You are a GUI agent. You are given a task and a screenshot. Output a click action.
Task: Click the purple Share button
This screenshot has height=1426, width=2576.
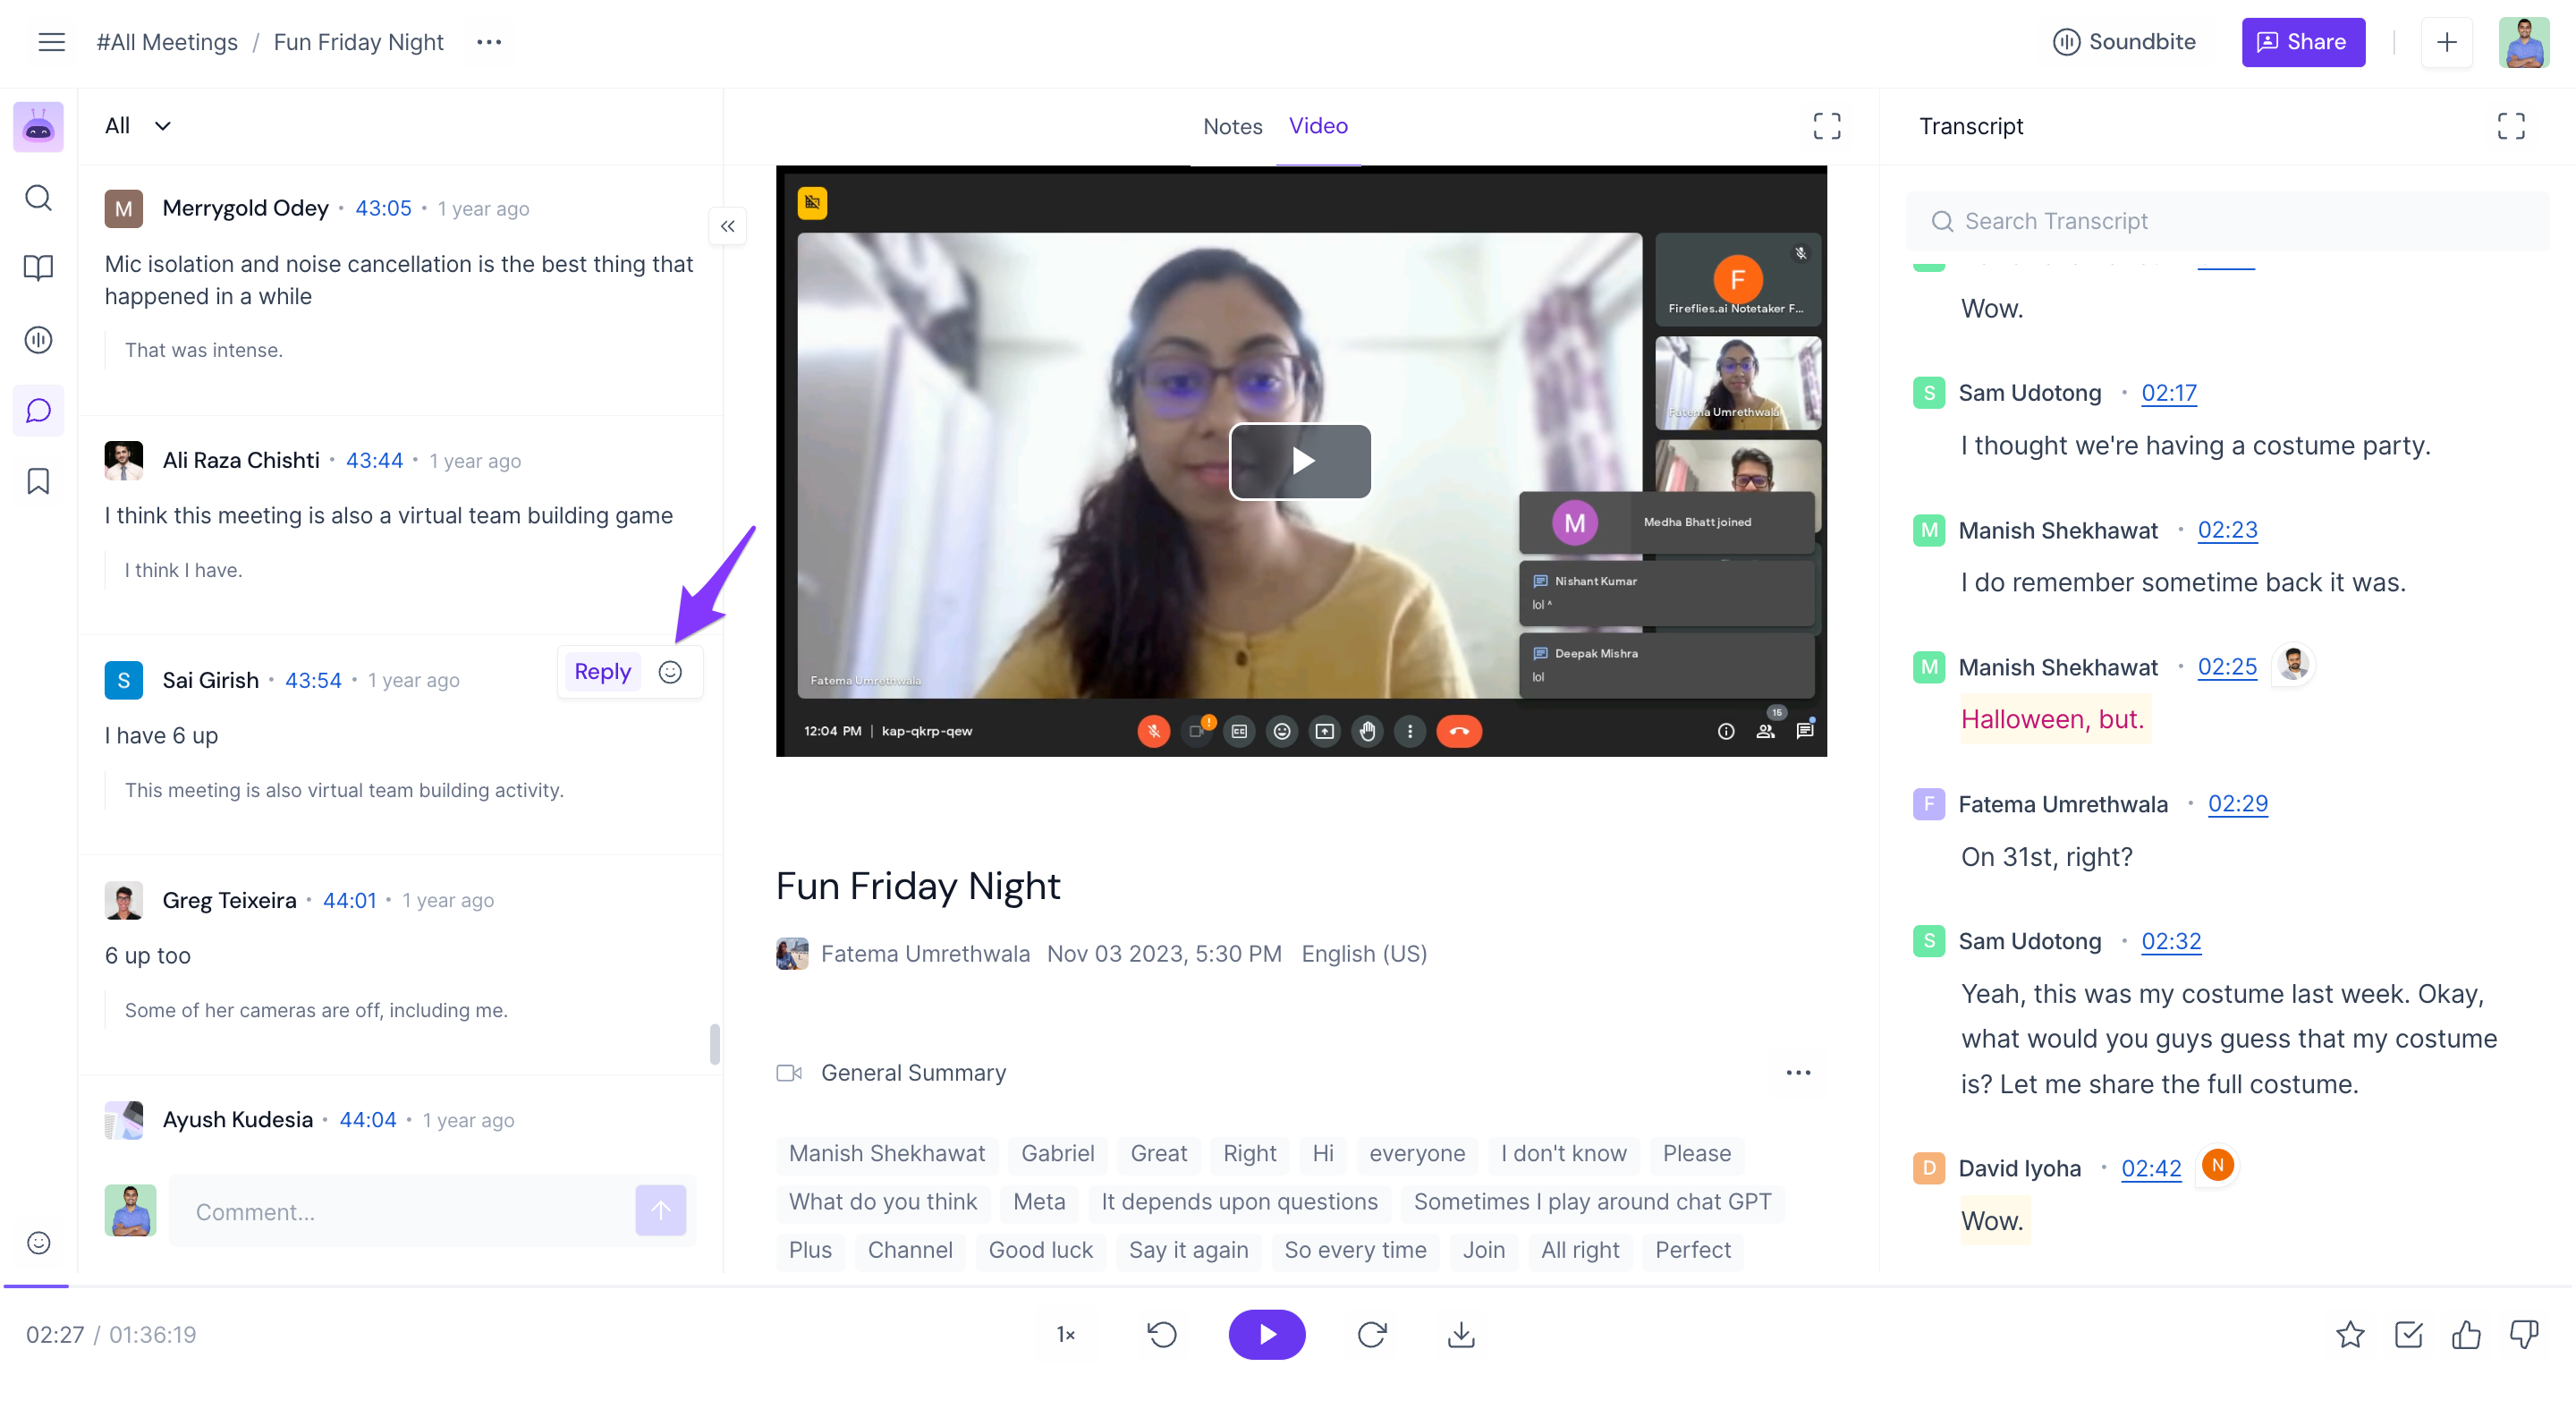click(2302, 42)
